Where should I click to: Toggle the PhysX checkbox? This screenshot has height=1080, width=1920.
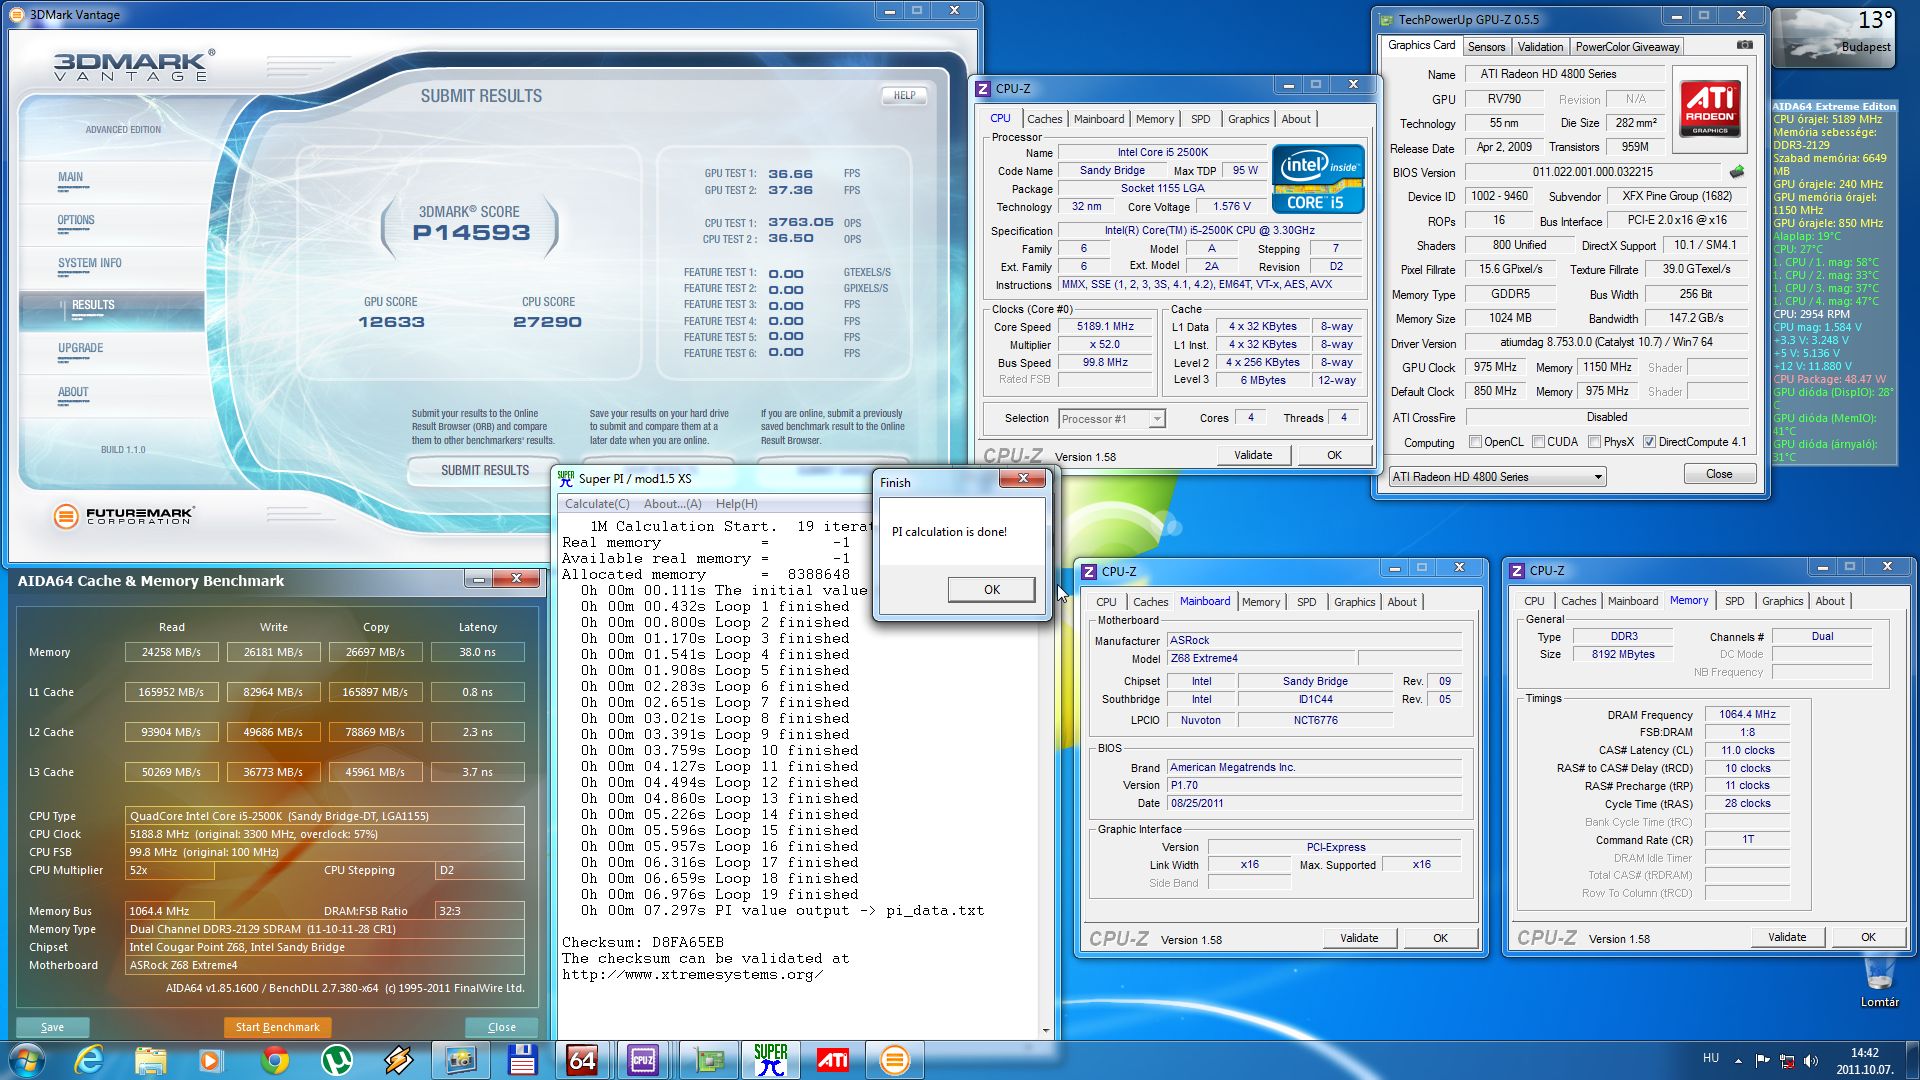coord(1594,442)
